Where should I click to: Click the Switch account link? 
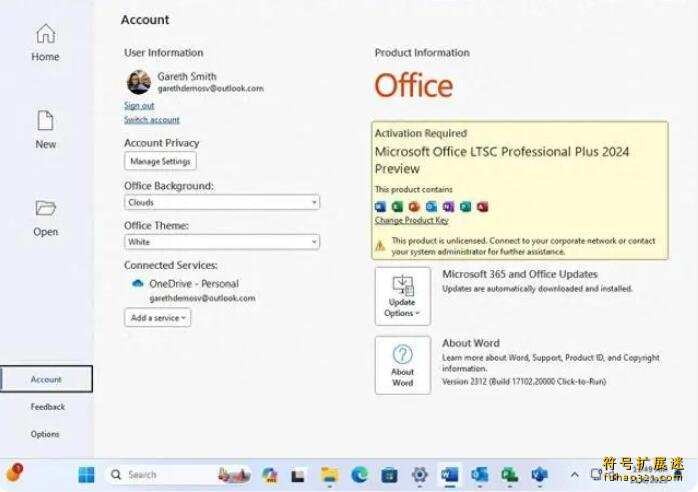[152, 120]
